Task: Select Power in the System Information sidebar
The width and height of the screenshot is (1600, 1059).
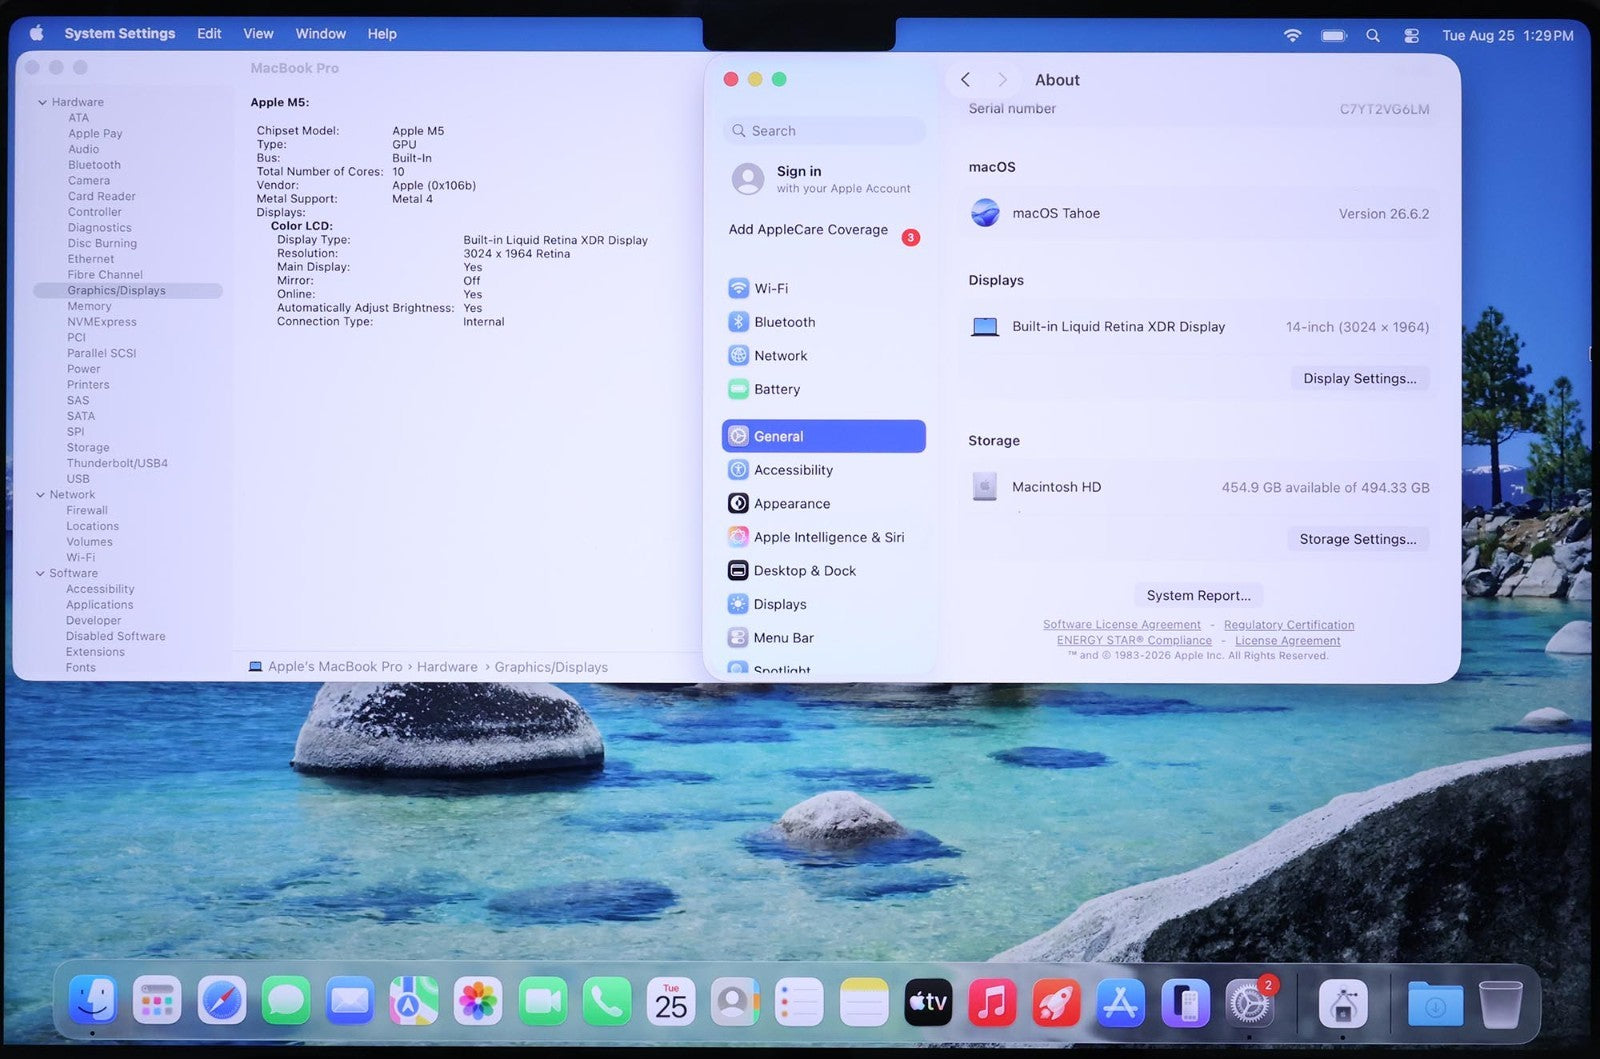Action: click(84, 369)
